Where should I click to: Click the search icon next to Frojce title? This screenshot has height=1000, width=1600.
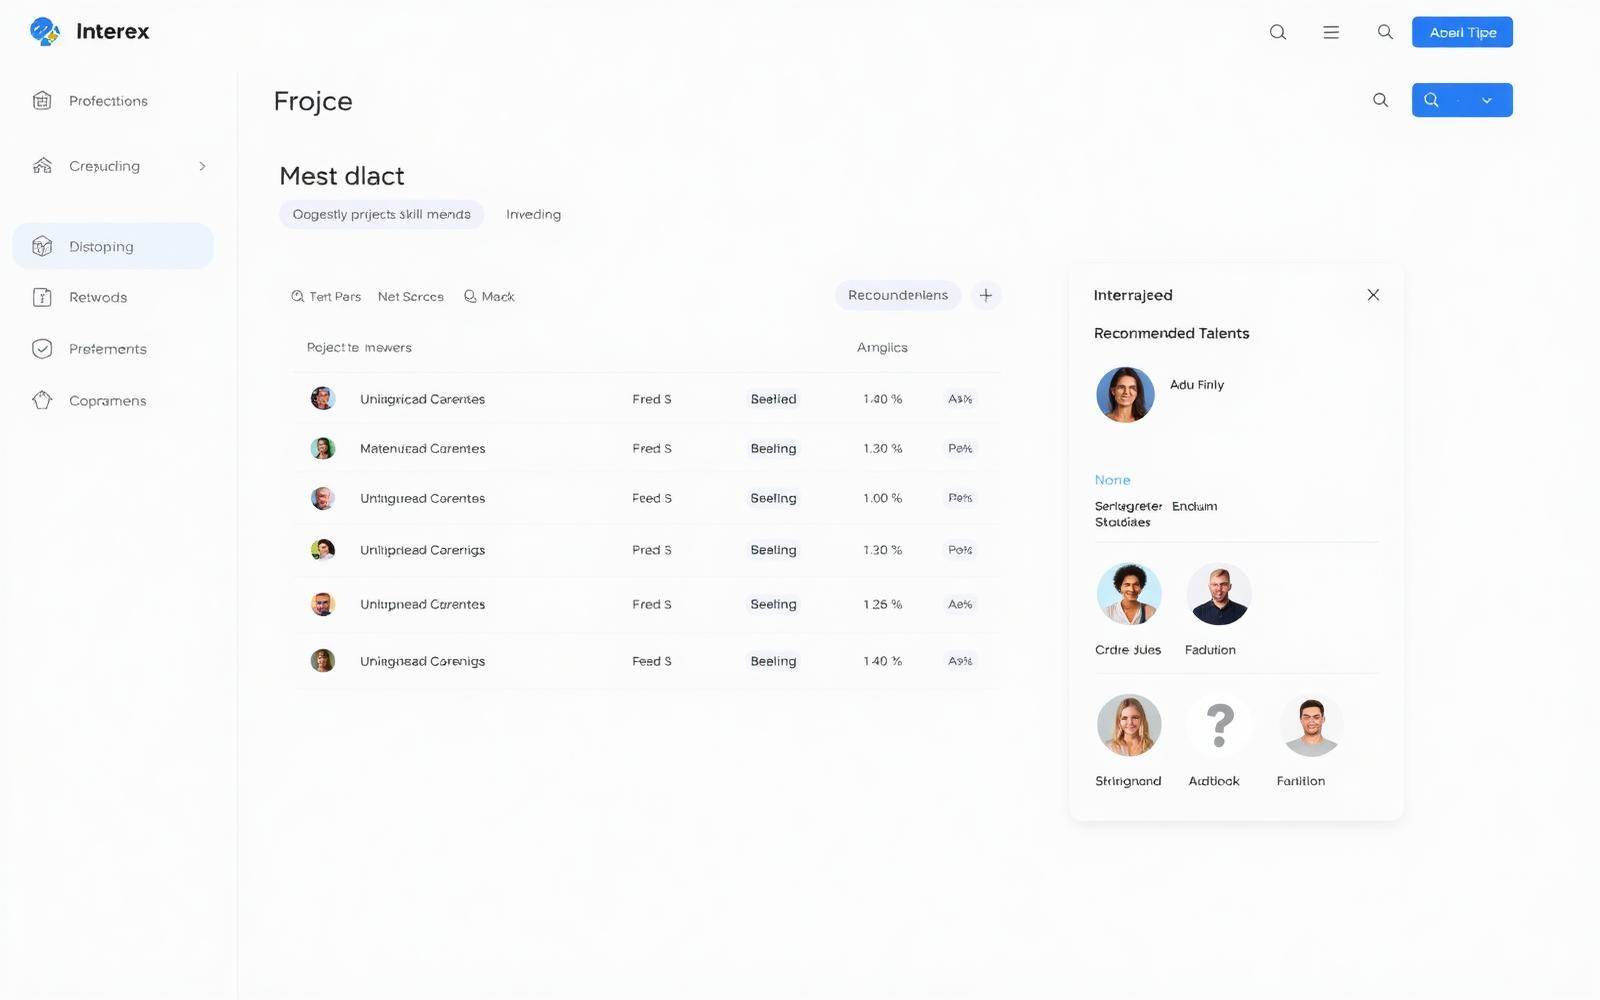(1380, 100)
